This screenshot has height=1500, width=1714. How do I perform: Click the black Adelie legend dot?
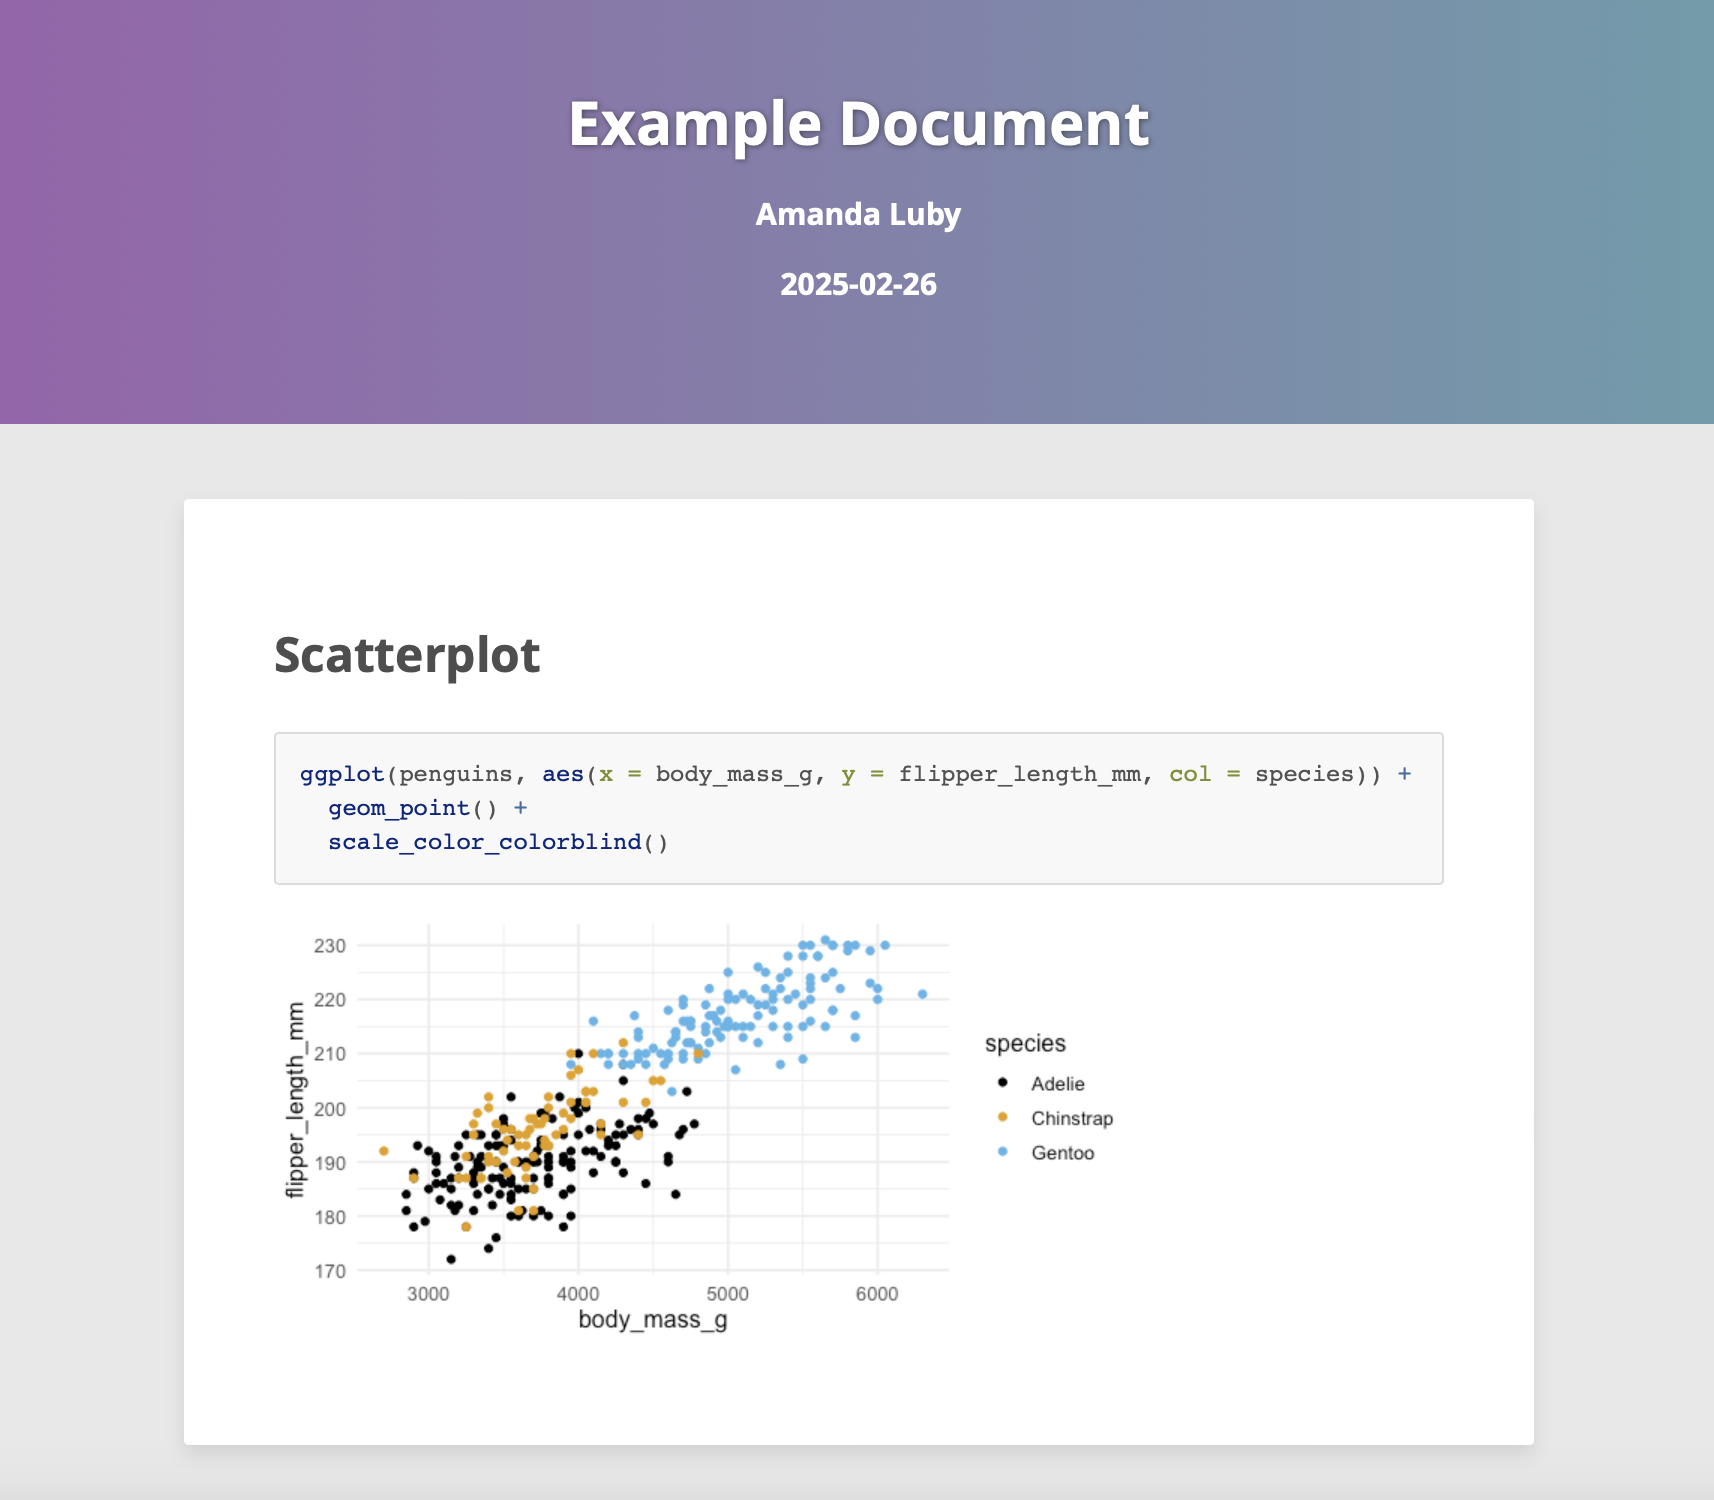[x=1003, y=1083]
